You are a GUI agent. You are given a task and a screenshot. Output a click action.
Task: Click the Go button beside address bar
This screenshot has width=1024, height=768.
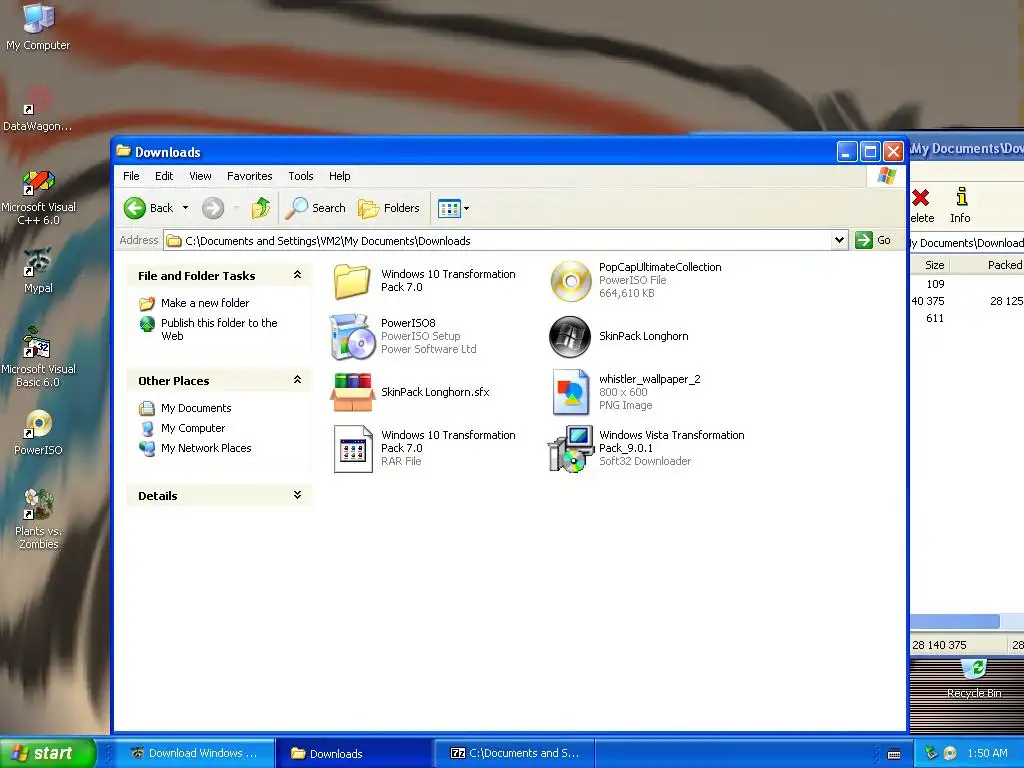pos(873,240)
